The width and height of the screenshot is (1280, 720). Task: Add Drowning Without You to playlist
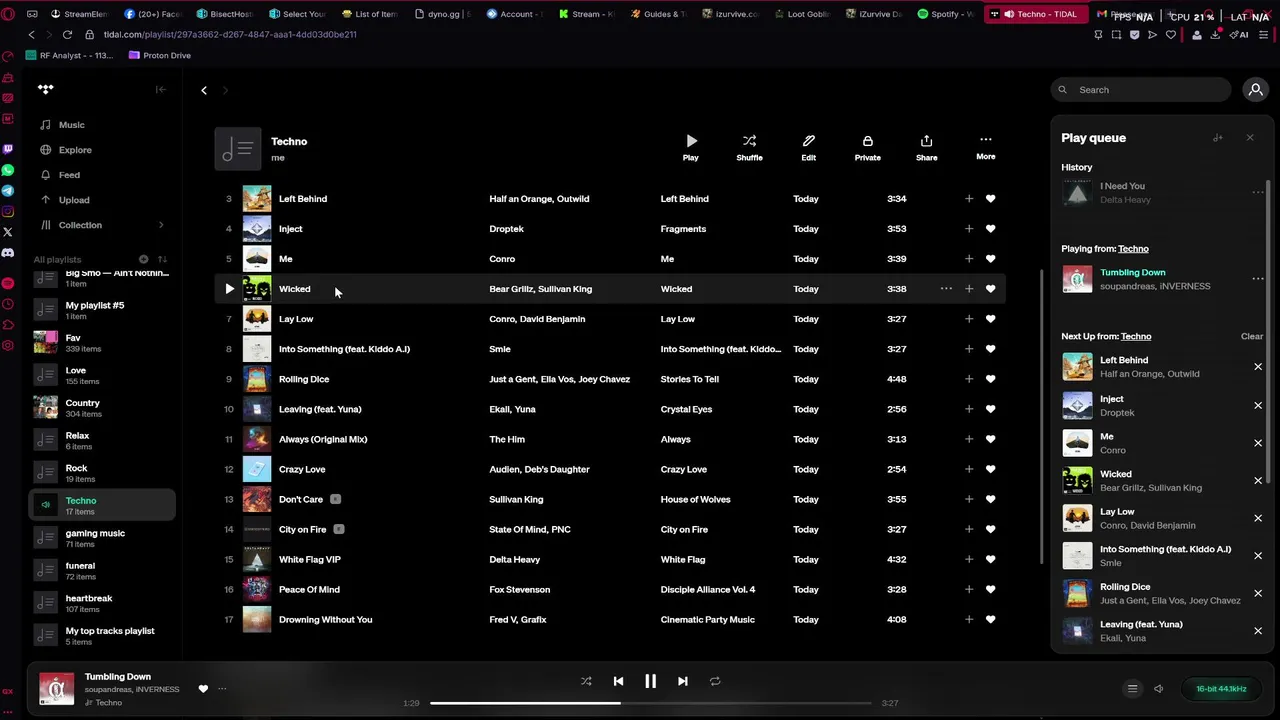point(968,619)
